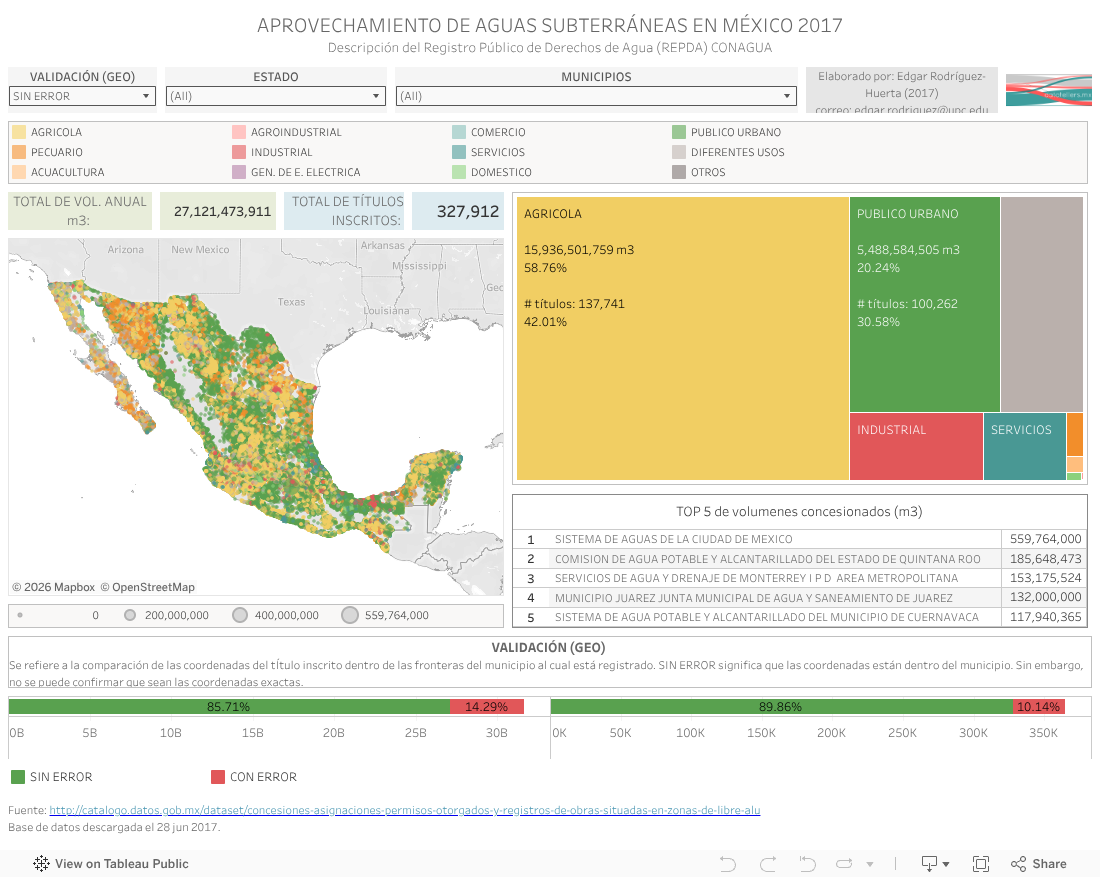Enter full screen mode via toolbar icon
Viewport: 1100px width, 877px height.
(981, 864)
